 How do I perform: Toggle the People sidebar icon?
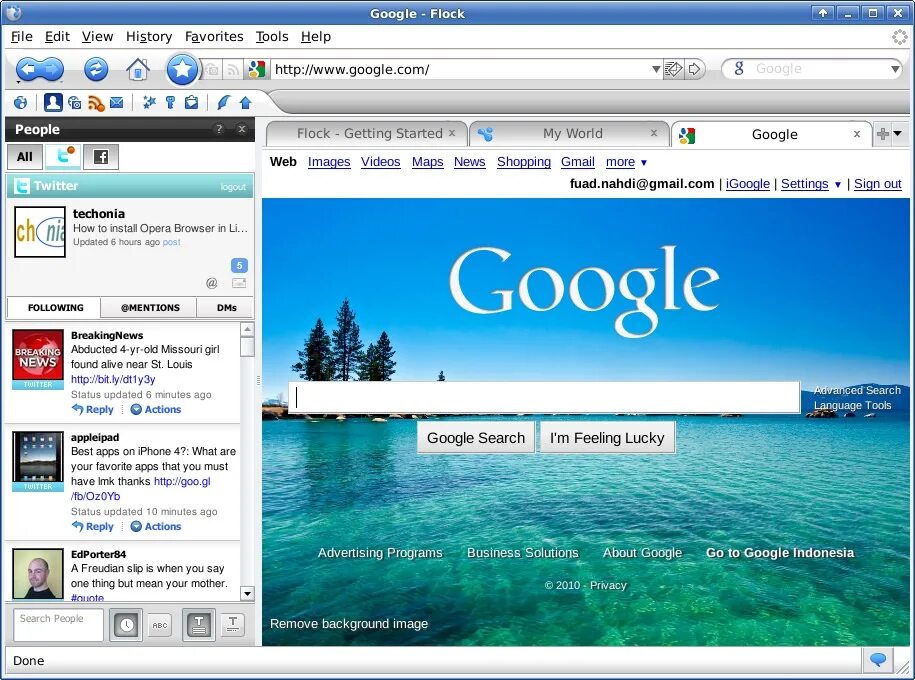tap(53, 103)
